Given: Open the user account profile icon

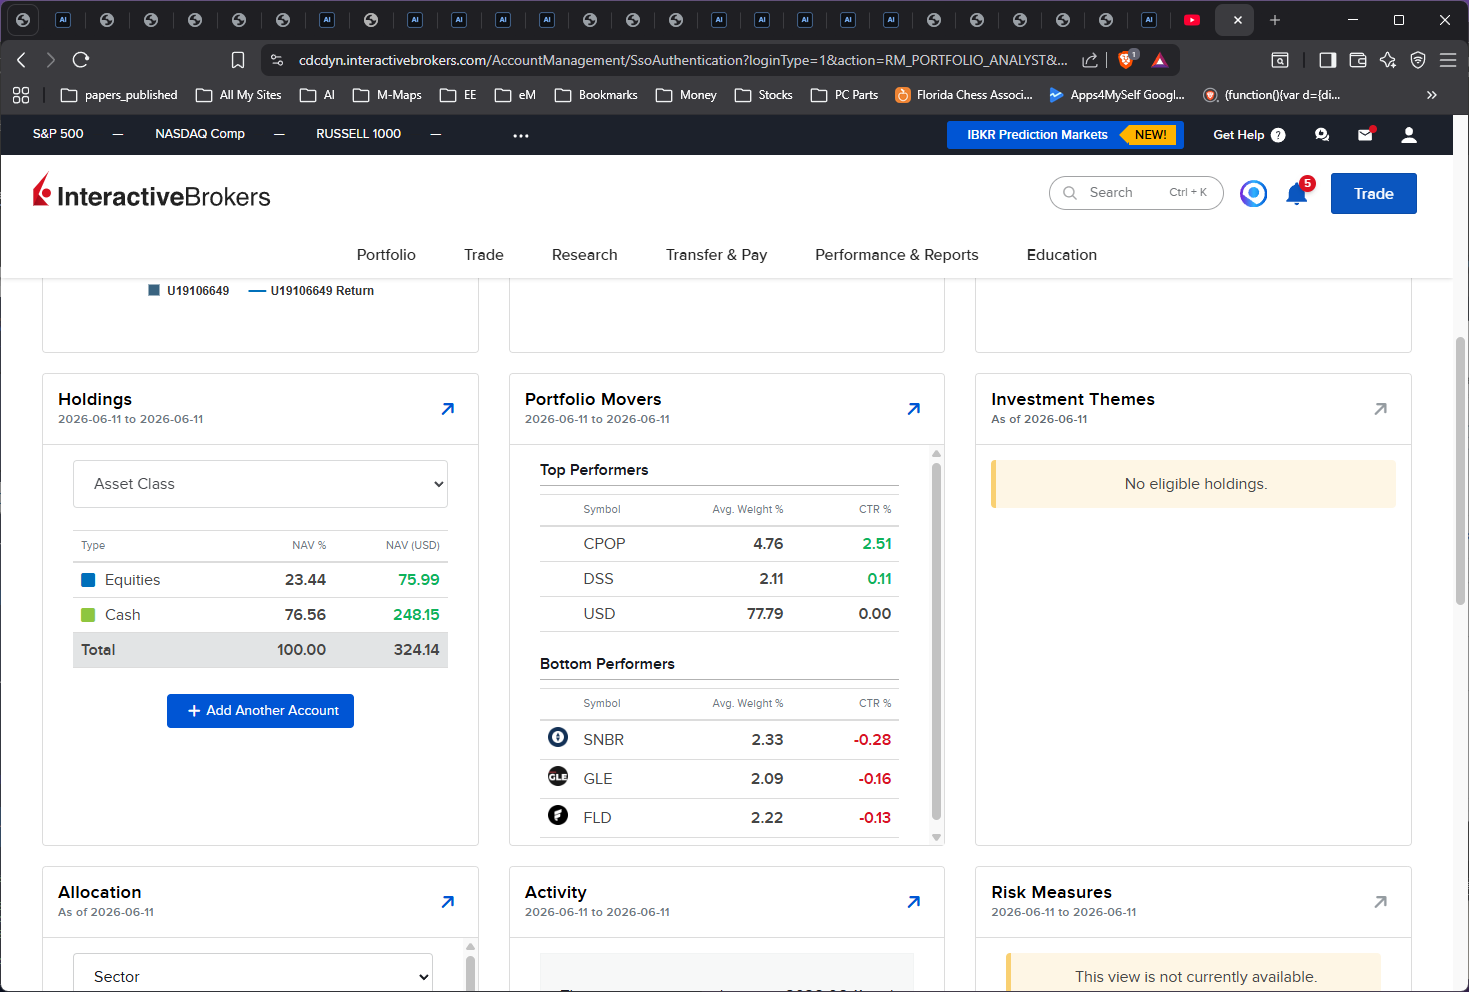Looking at the screenshot, I should click(x=1409, y=135).
